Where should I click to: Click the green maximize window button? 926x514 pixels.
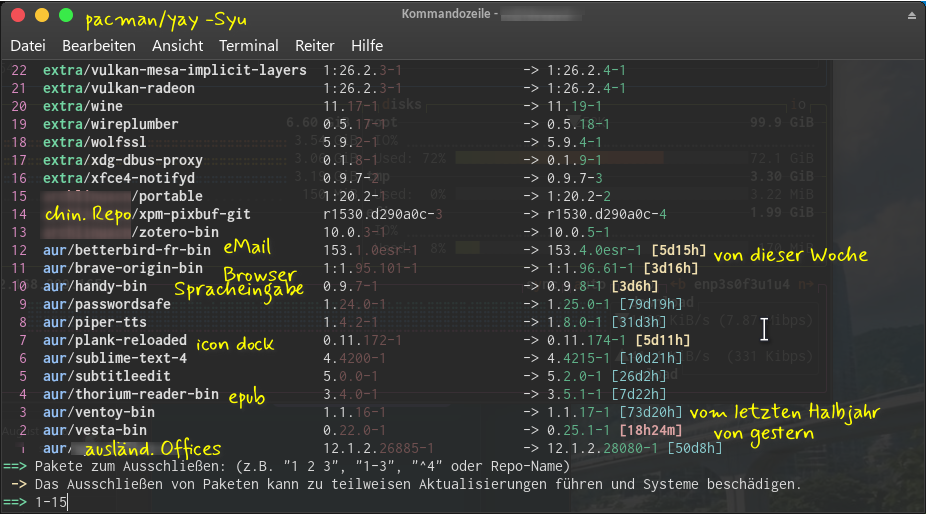pos(66,15)
